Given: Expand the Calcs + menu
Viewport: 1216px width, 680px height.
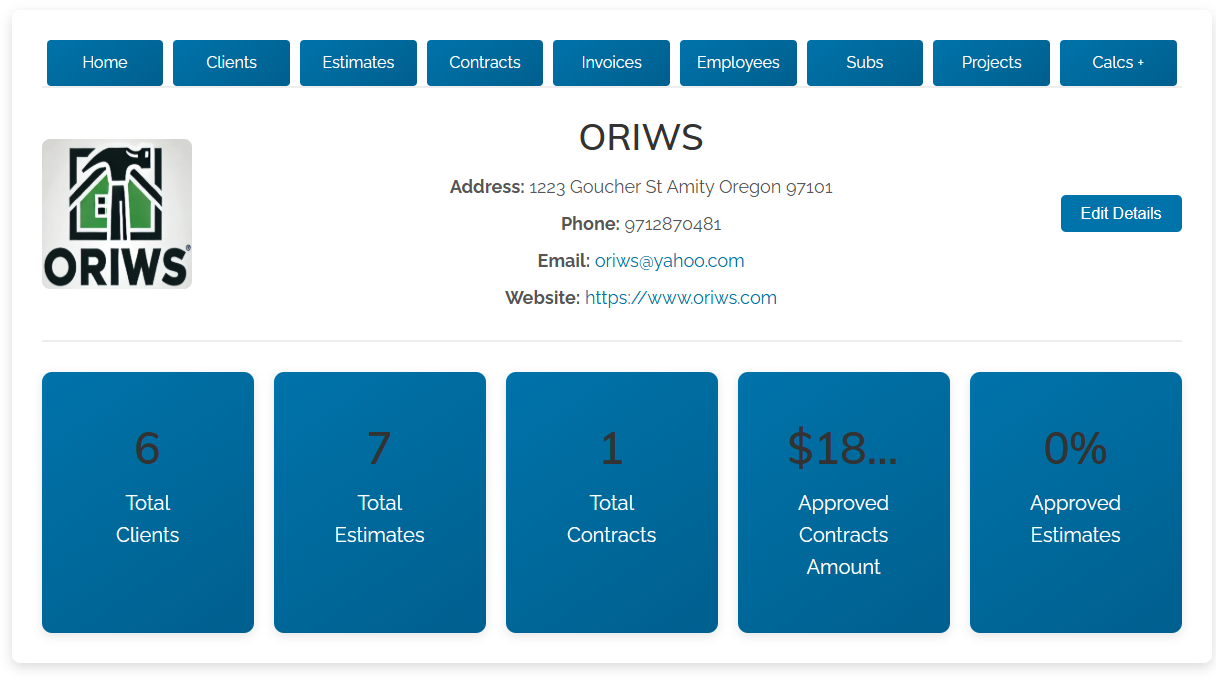Looking at the screenshot, I should (x=1118, y=63).
